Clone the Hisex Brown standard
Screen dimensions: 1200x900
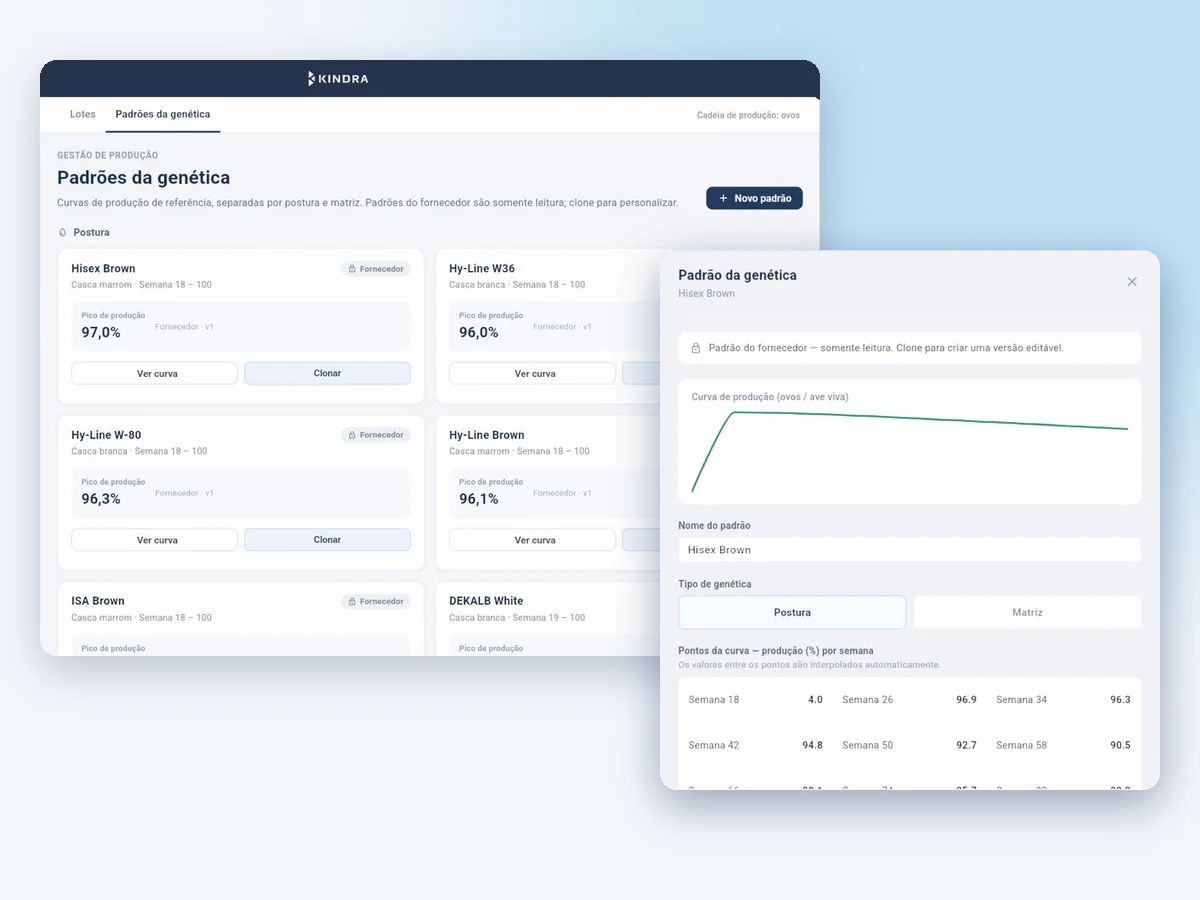click(327, 373)
